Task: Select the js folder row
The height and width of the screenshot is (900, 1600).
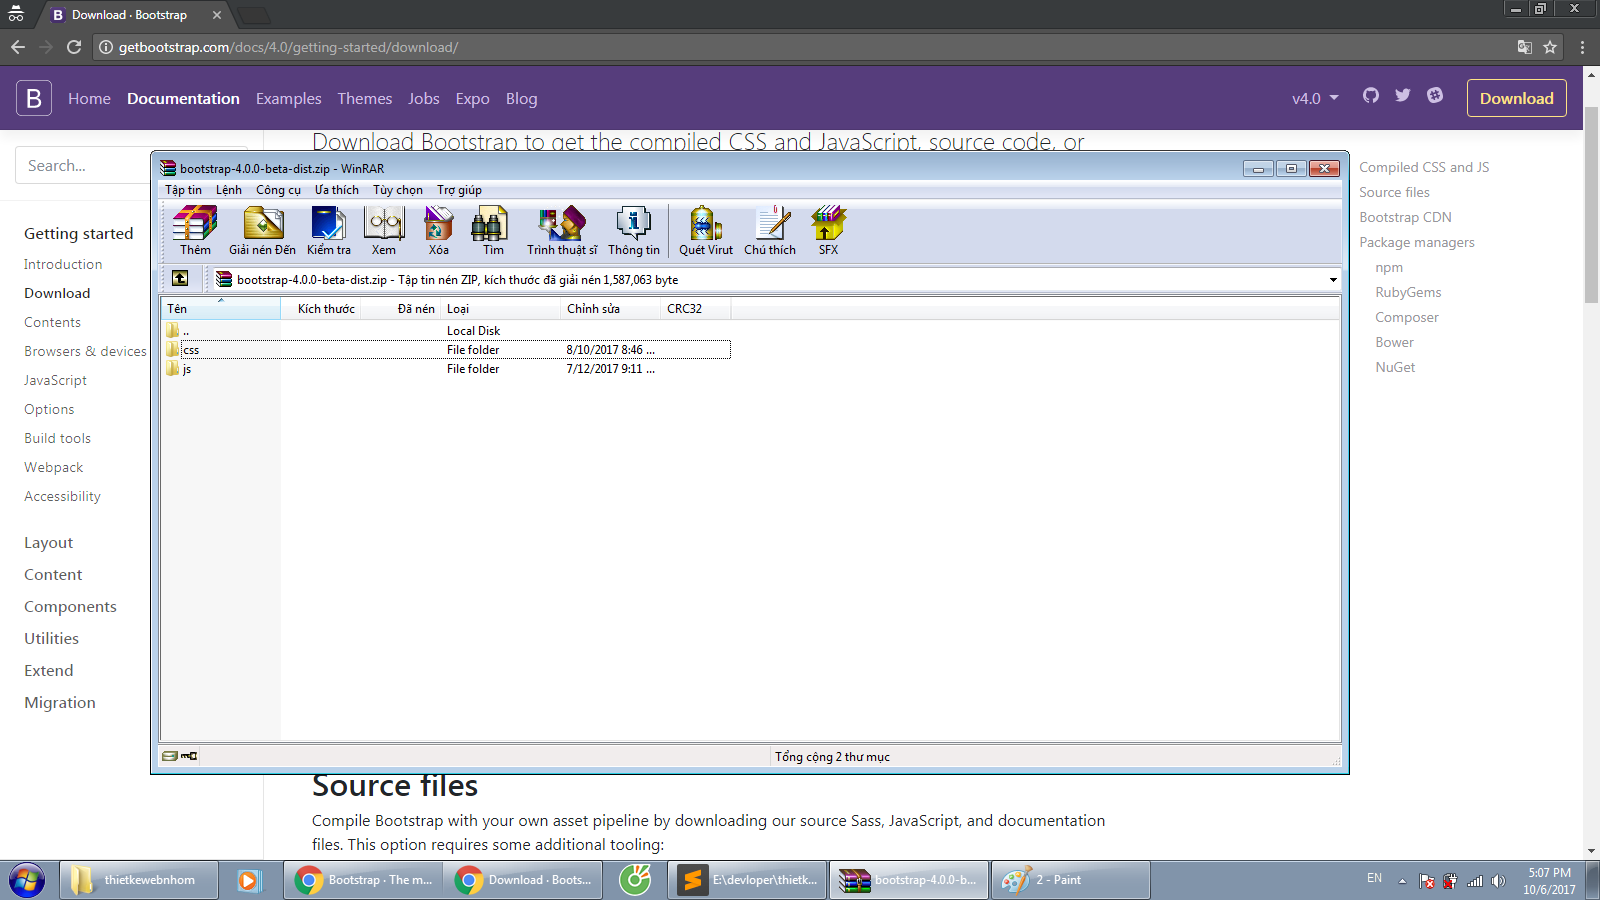Action: click(x=448, y=368)
